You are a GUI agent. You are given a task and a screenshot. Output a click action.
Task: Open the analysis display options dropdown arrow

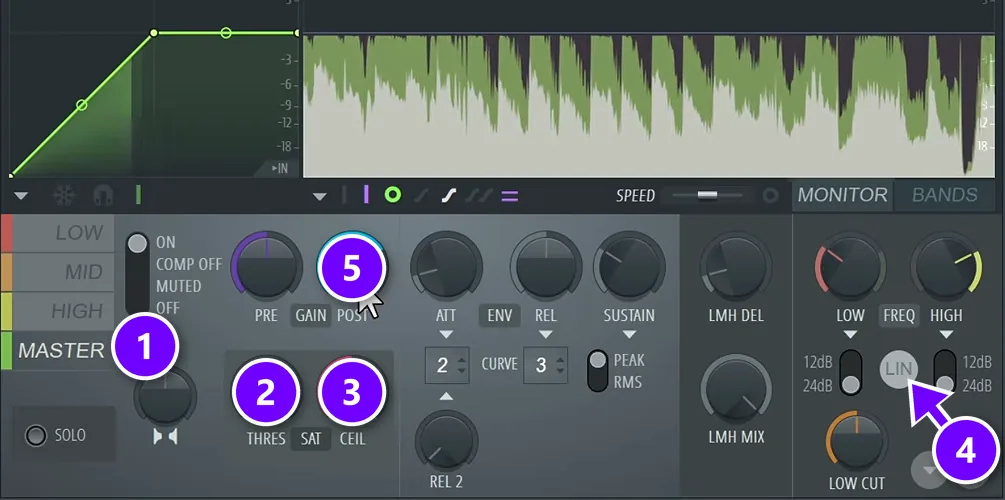click(320, 196)
